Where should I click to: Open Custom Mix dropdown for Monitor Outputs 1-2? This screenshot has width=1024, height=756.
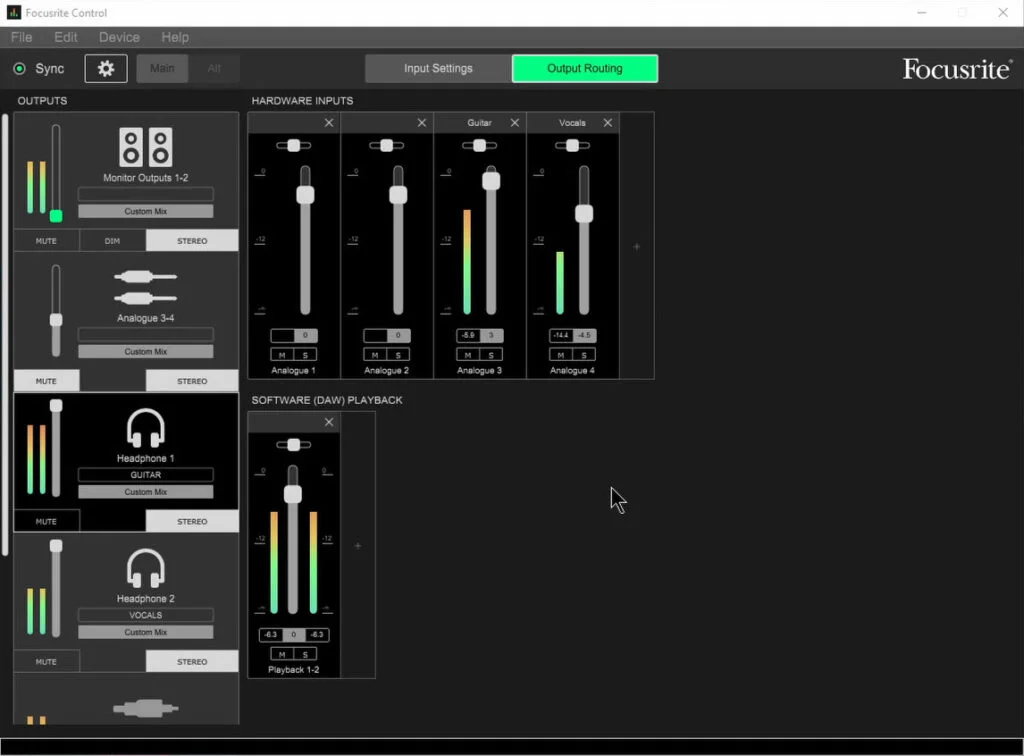click(x=146, y=212)
